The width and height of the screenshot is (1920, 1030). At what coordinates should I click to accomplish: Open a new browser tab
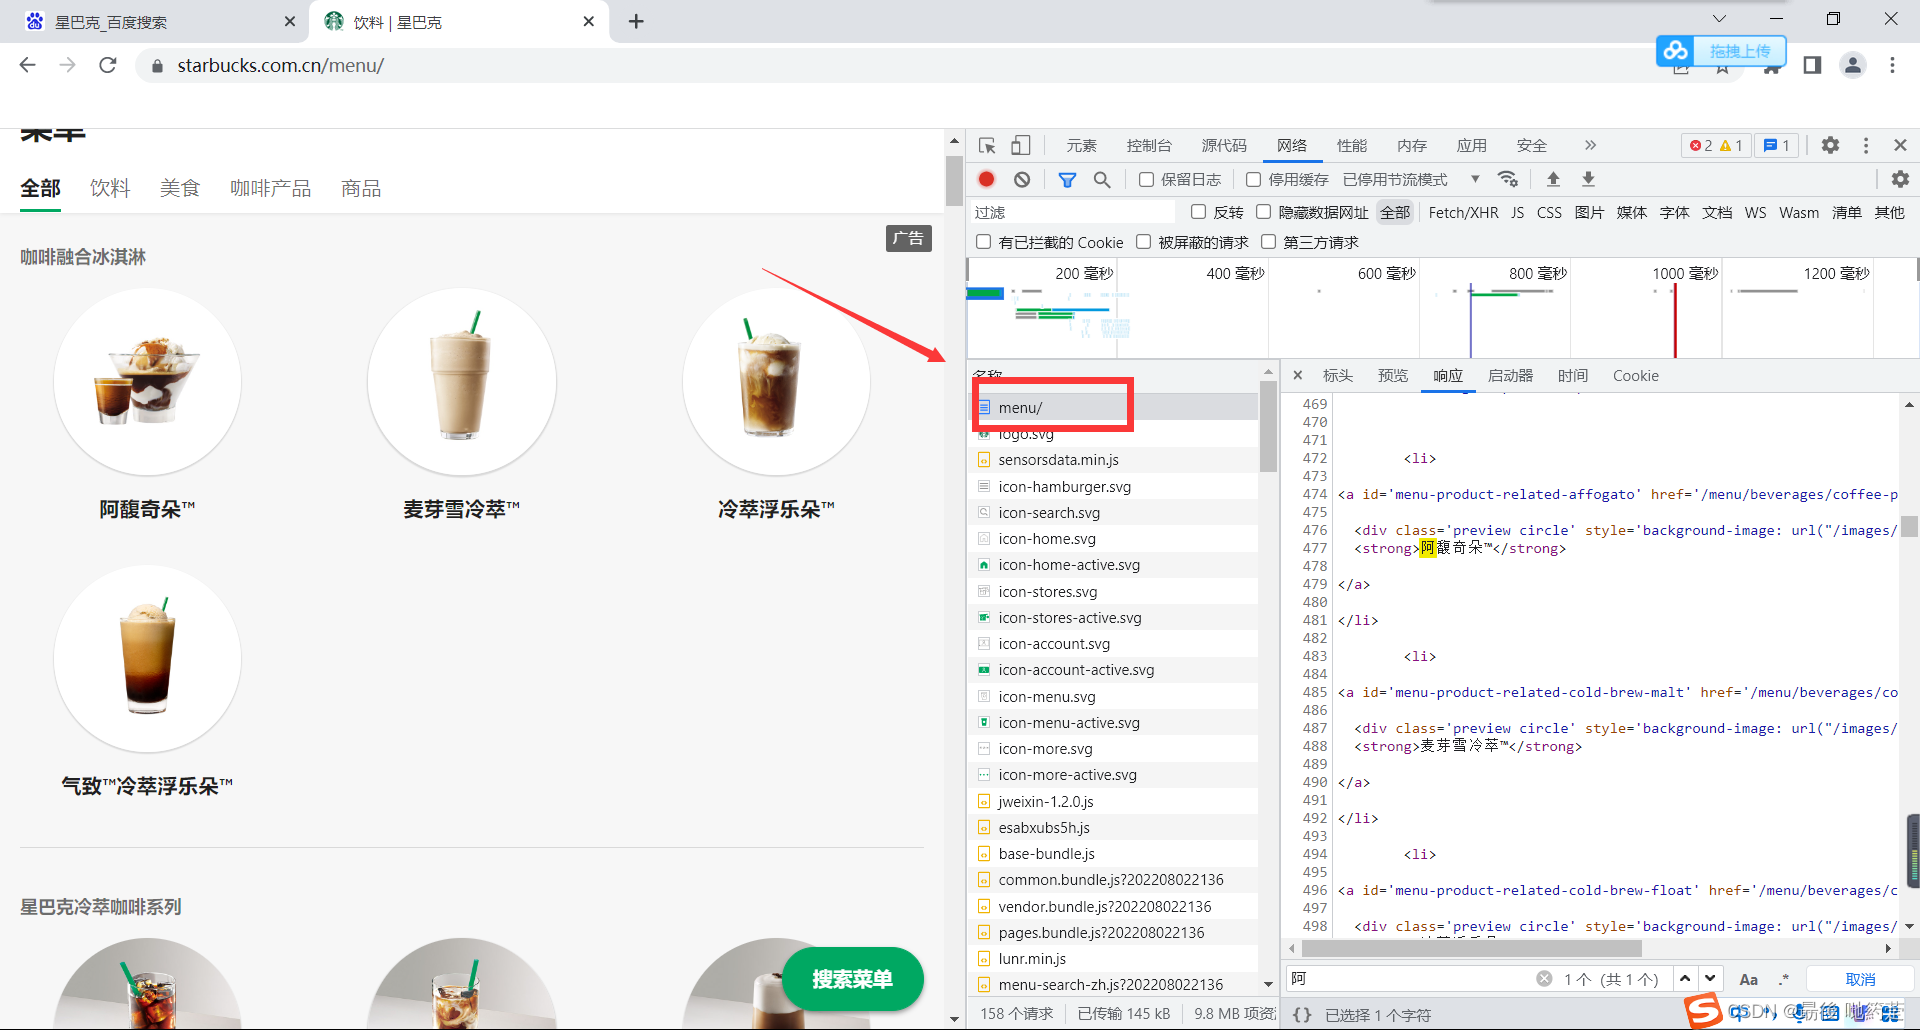636,21
